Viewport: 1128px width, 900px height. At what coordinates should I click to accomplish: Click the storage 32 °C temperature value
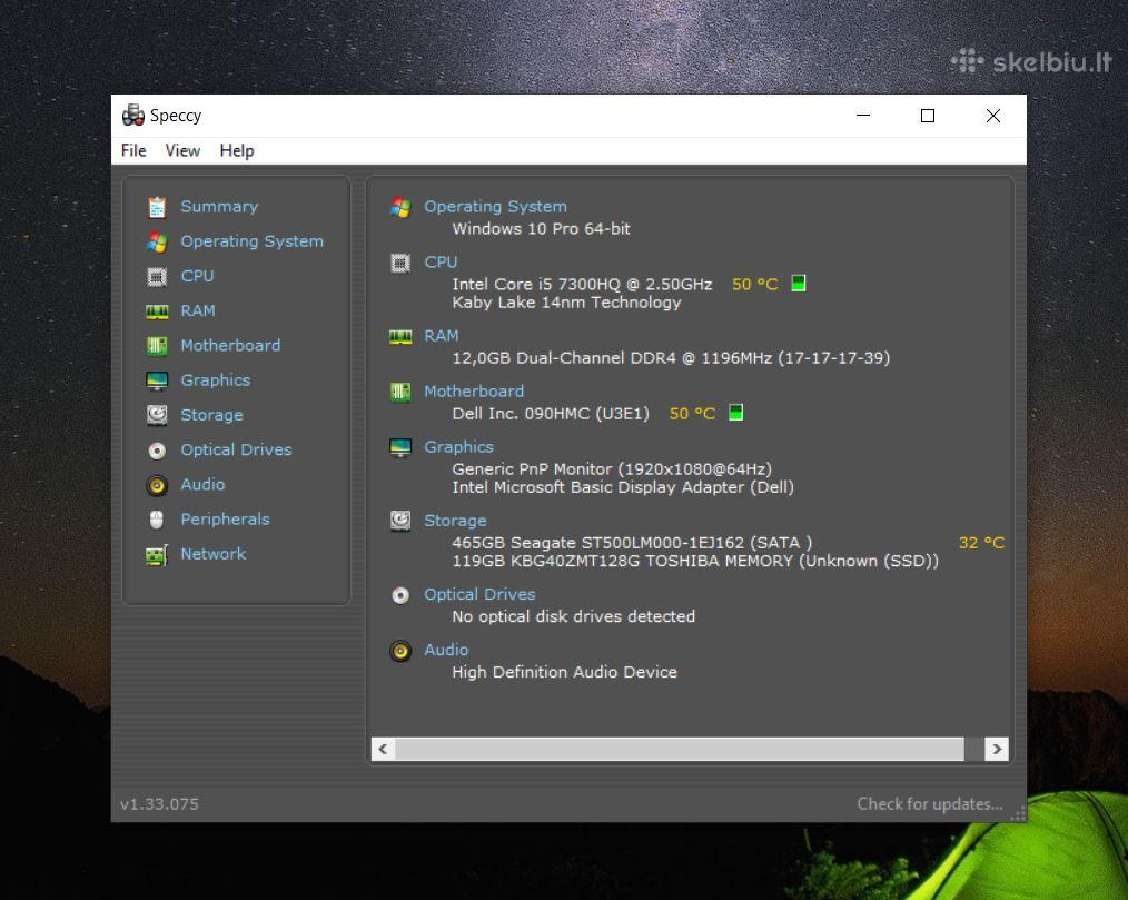pyautogui.click(x=981, y=542)
